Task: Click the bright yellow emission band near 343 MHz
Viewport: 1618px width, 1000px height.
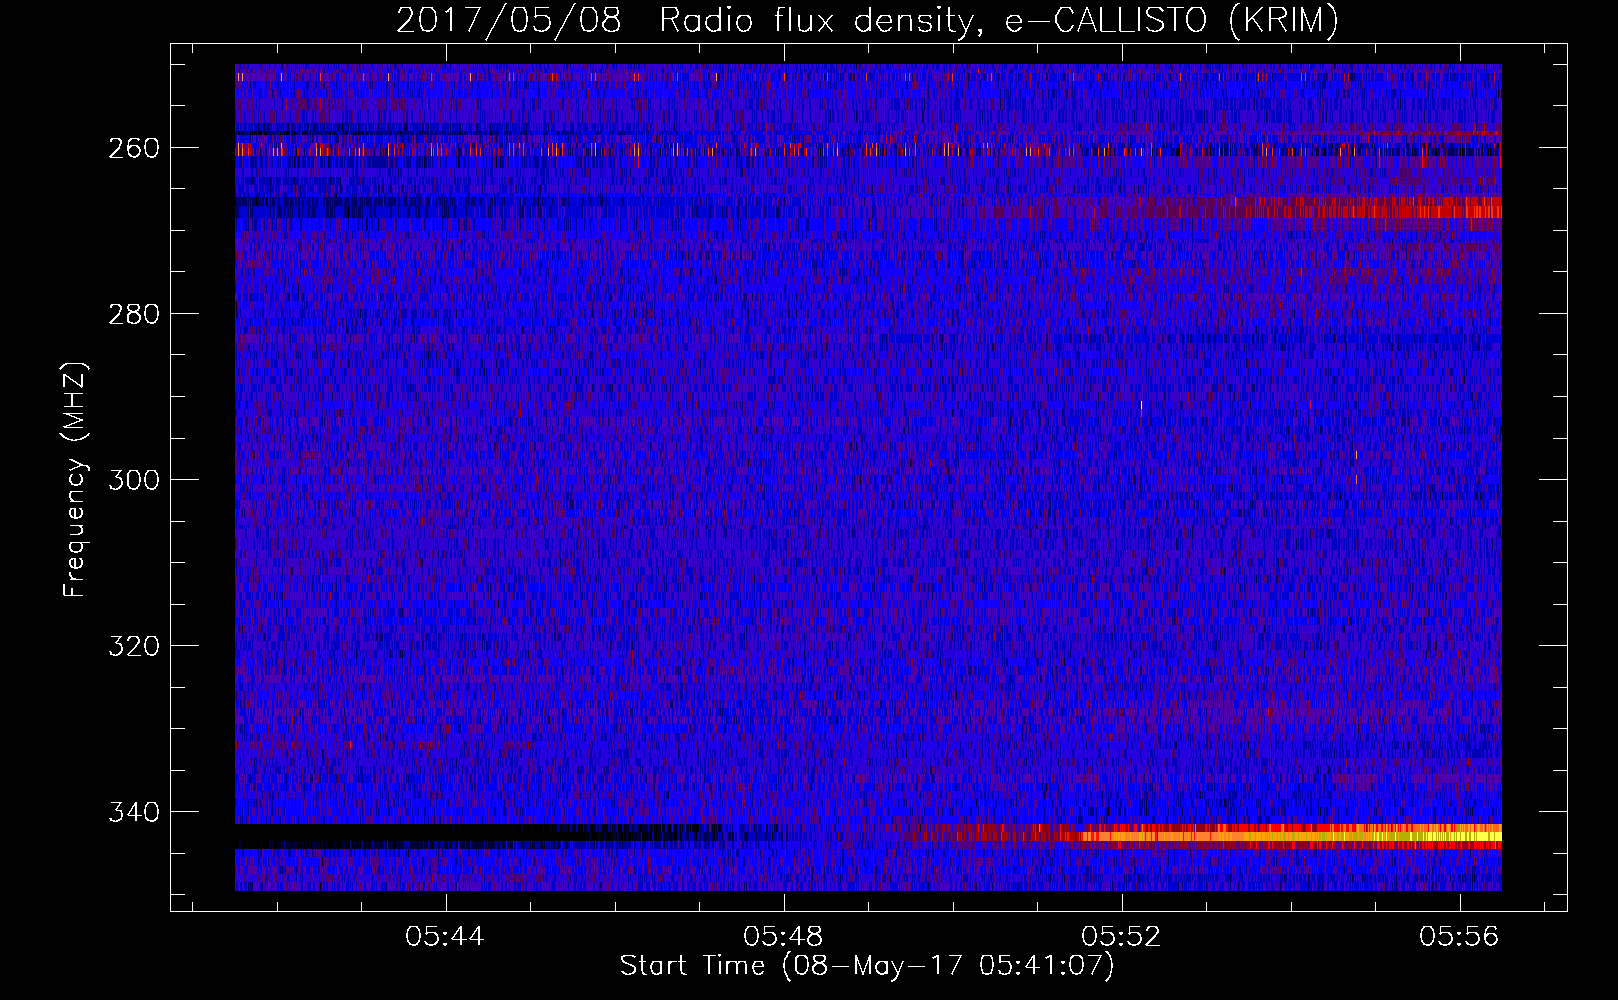Action: pyautogui.click(x=1290, y=835)
